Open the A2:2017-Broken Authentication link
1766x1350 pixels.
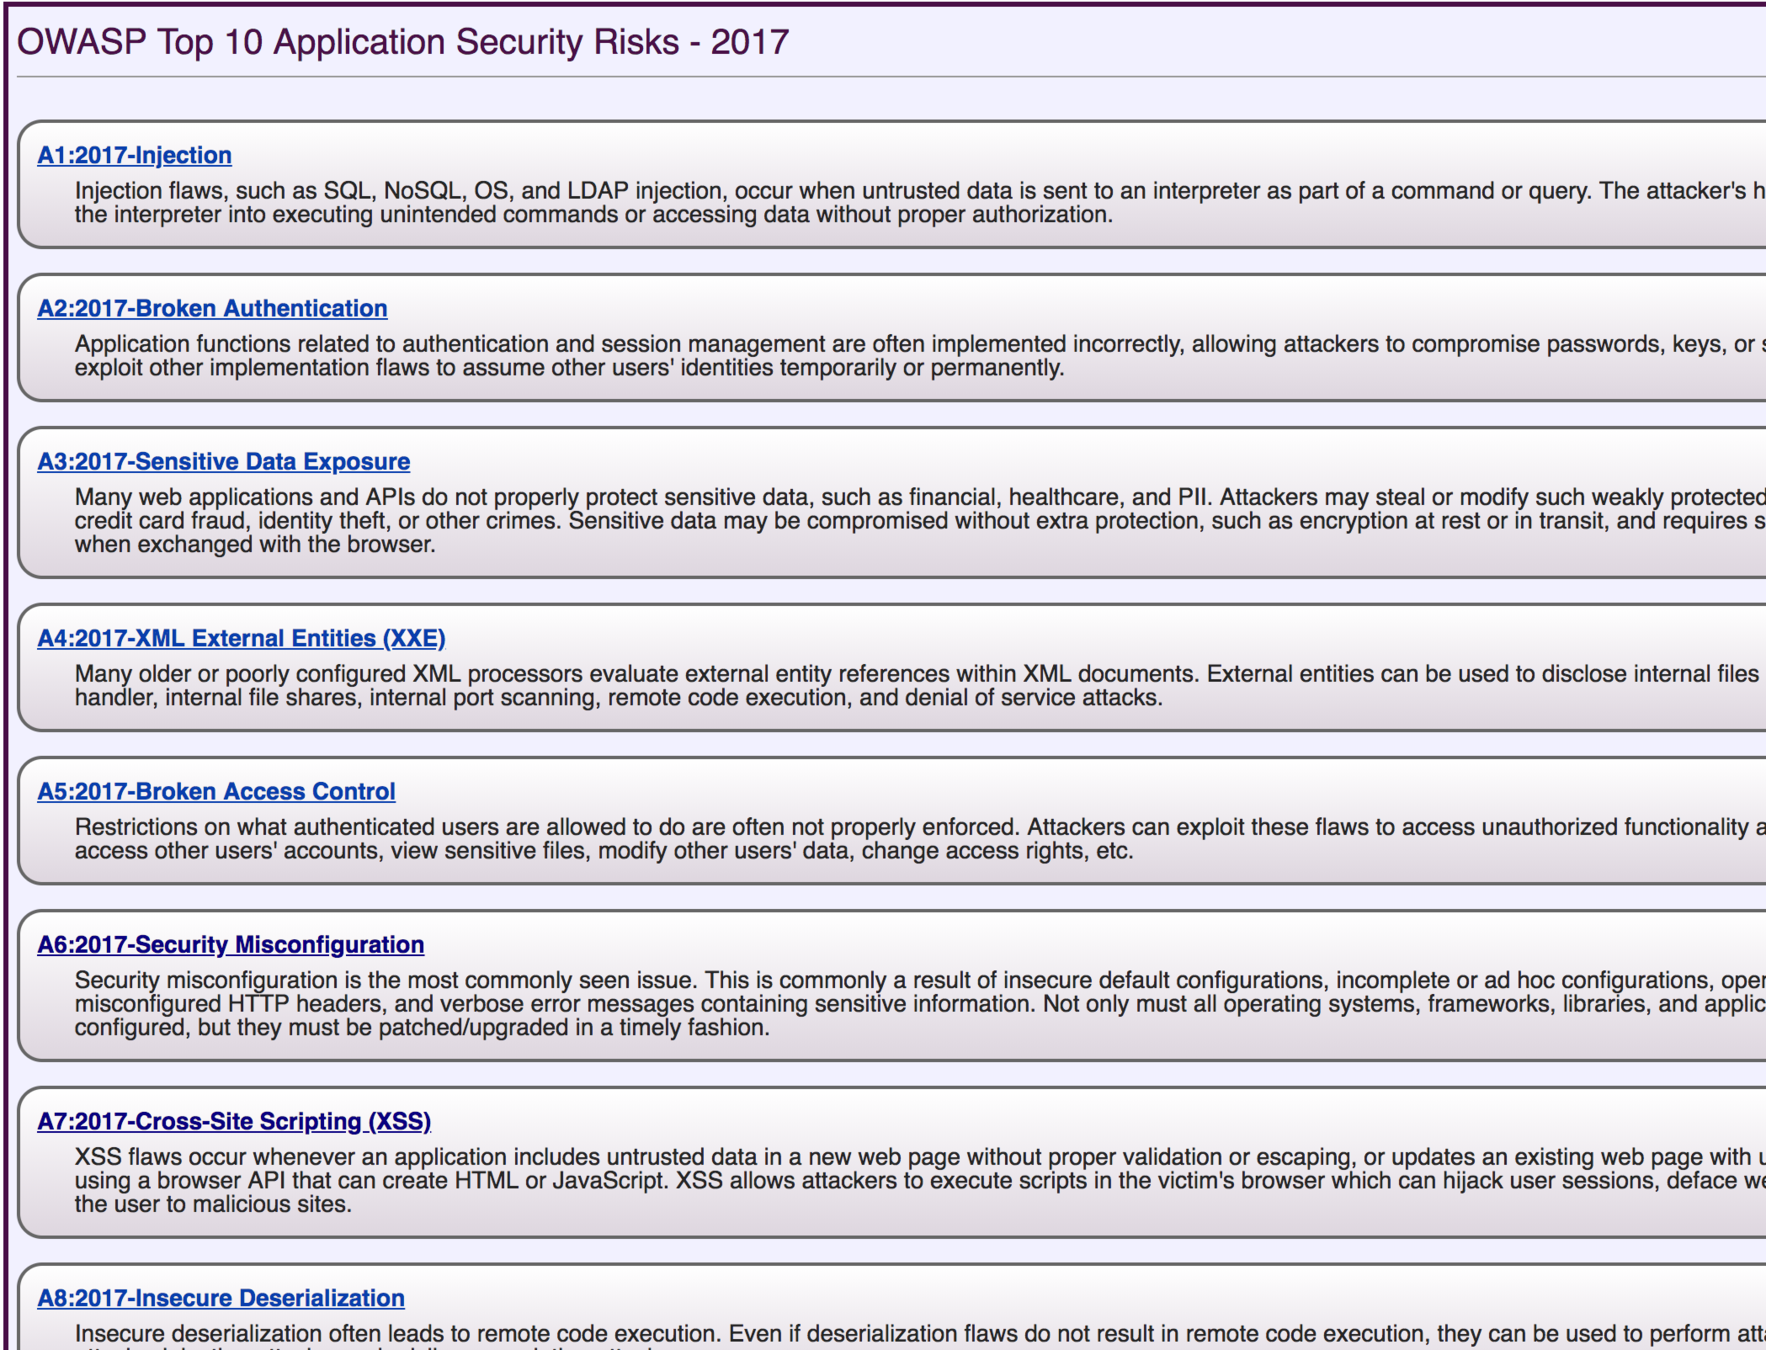(212, 308)
